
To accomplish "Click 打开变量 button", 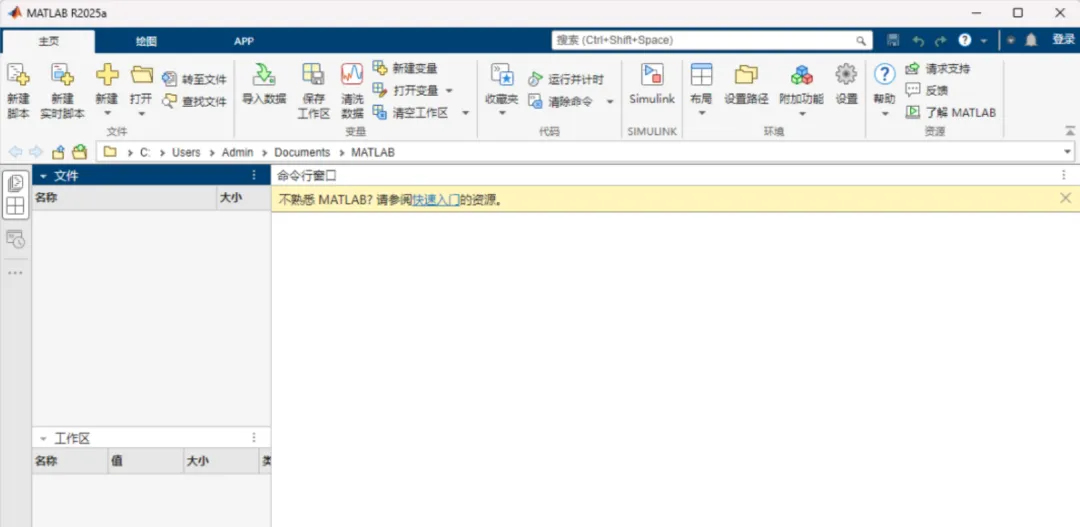I will coord(406,90).
